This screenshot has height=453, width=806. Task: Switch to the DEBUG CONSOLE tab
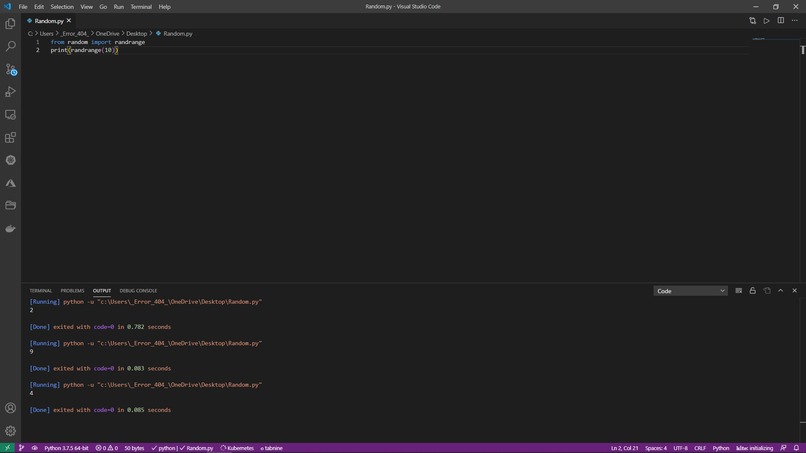pyautogui.click(x=138, y=291)
